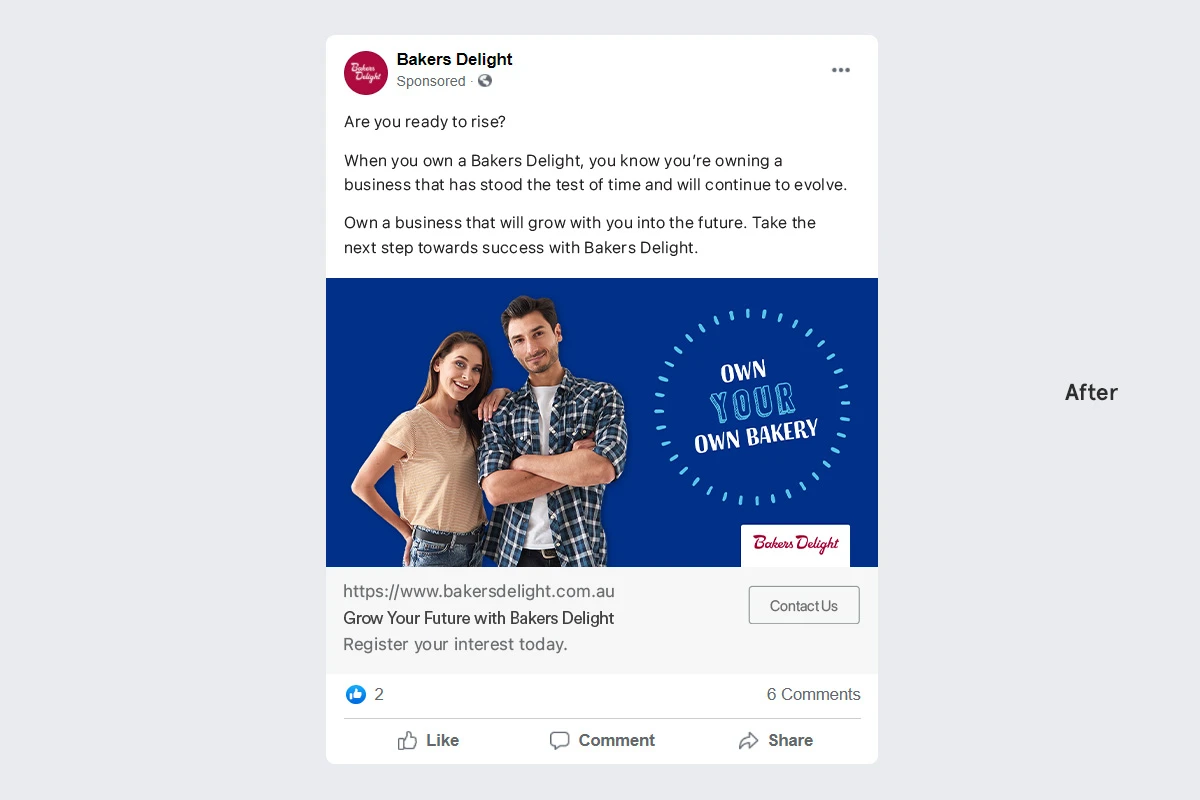Open the 6 Comments link
Image resolution: width=1200 pixels, height=800 pixels.
click(814, 694)
